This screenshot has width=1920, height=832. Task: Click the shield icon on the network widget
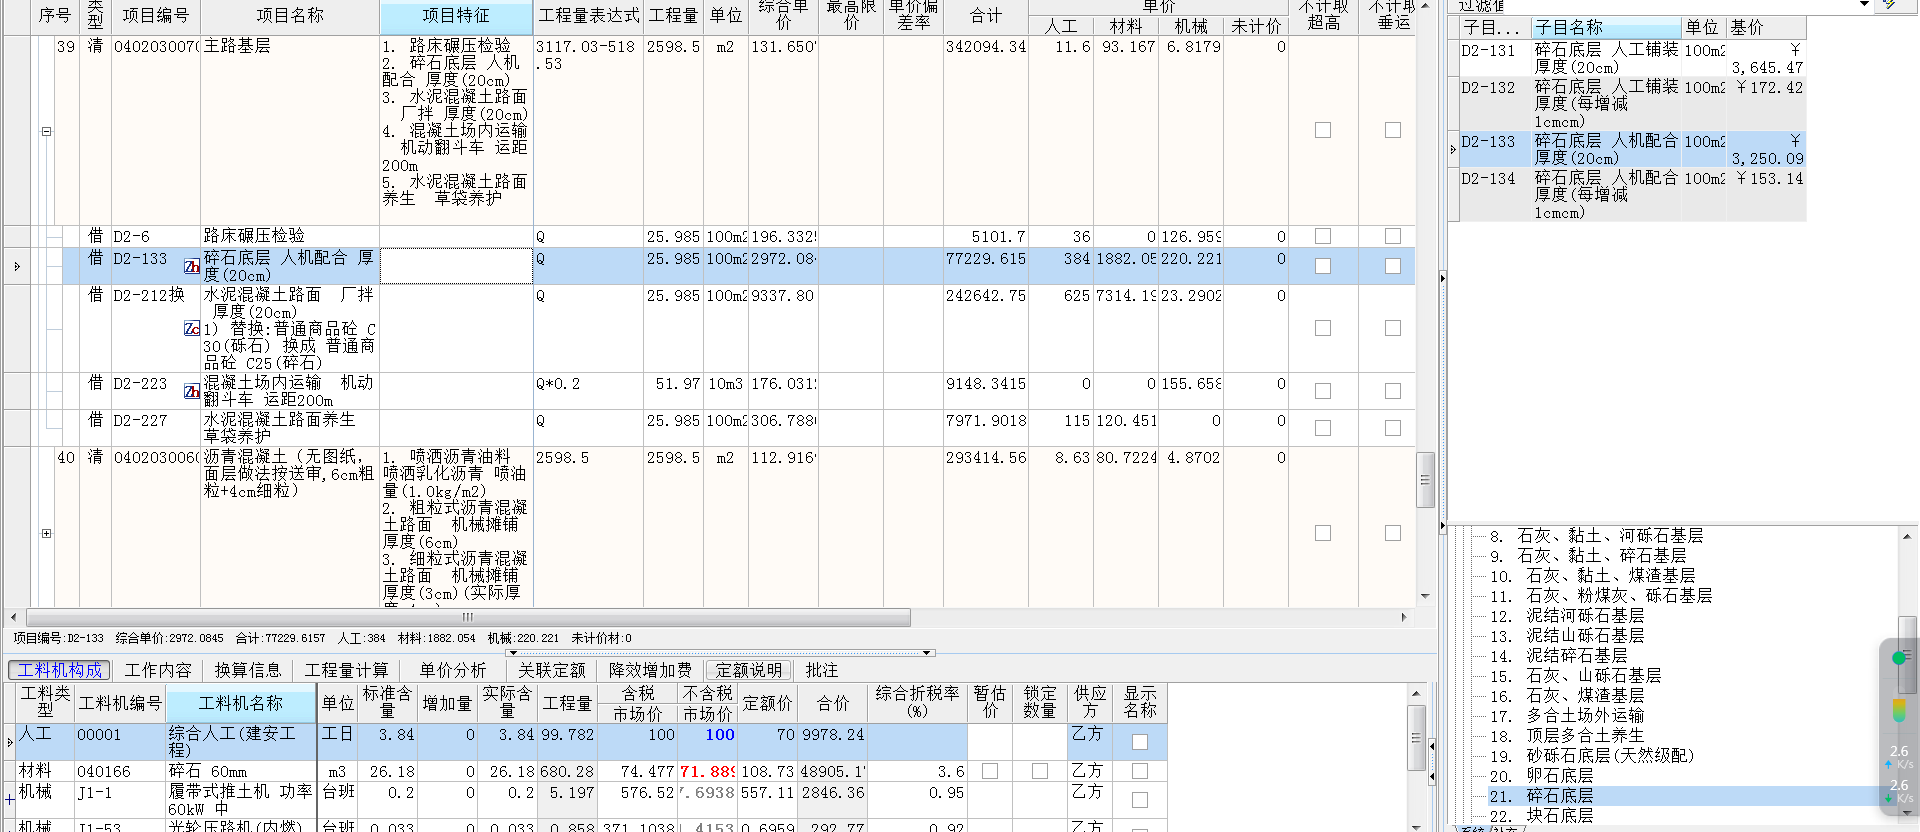pos(1899,710)
